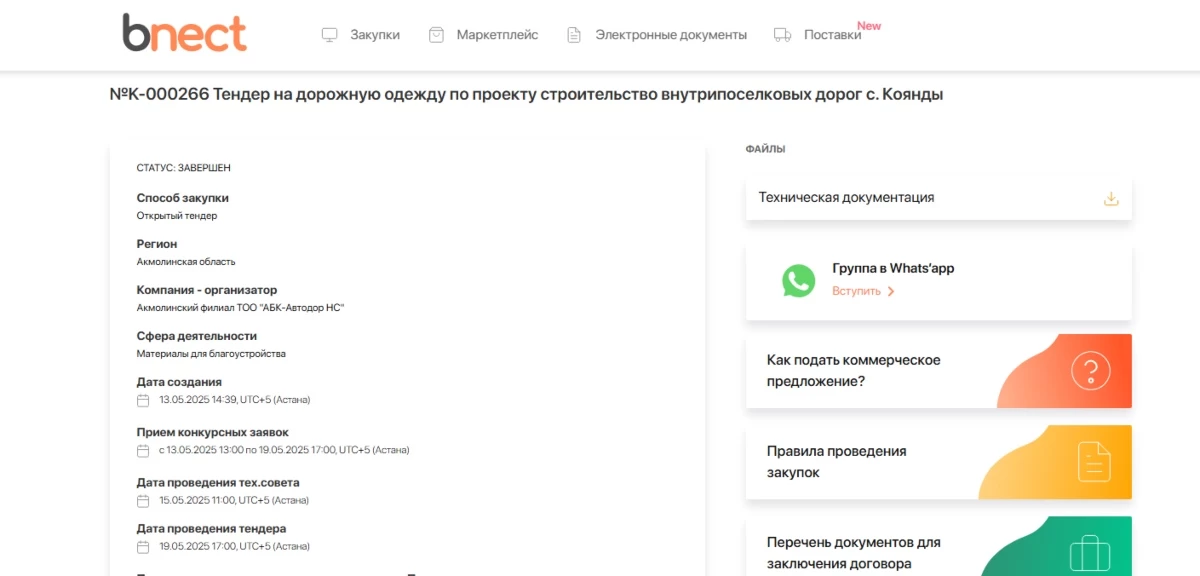Click the calendar icon under Дата создания

pos(143,400)
